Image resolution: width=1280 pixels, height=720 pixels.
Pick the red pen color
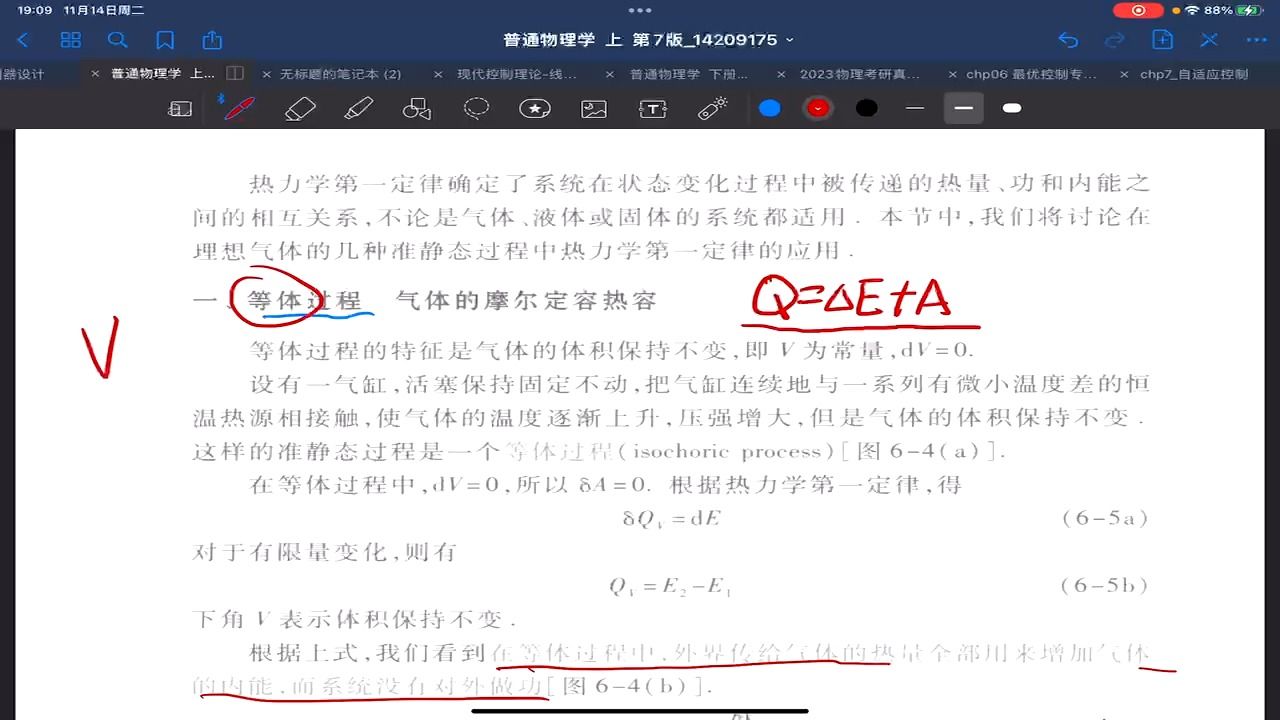tap(818, 108)
